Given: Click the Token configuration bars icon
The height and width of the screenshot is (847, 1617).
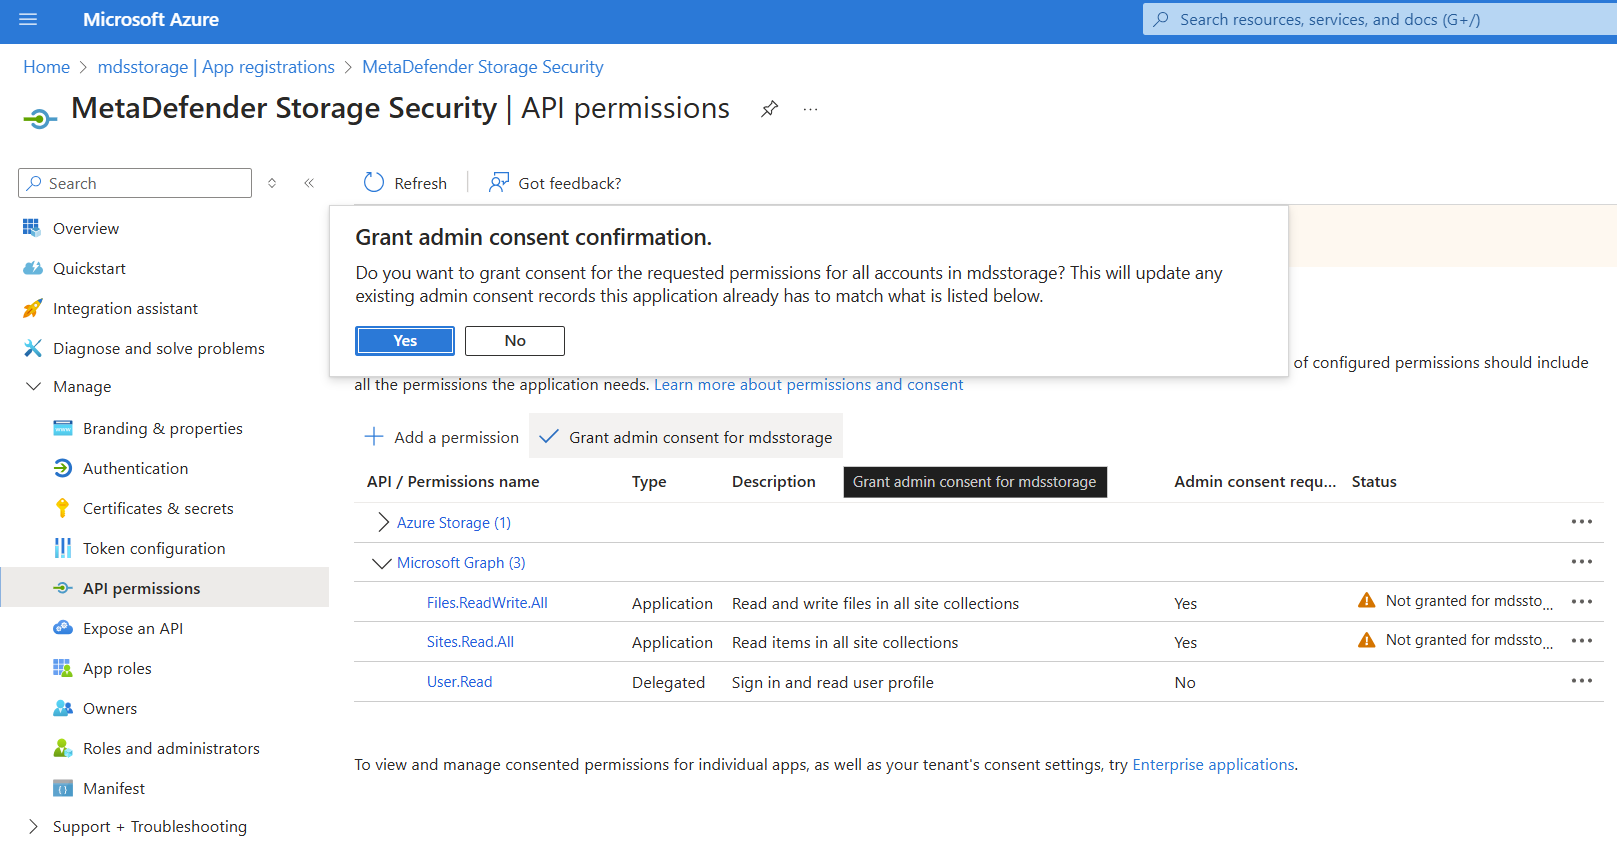Looking at the screenshot, I should click(x=63, y=548).
